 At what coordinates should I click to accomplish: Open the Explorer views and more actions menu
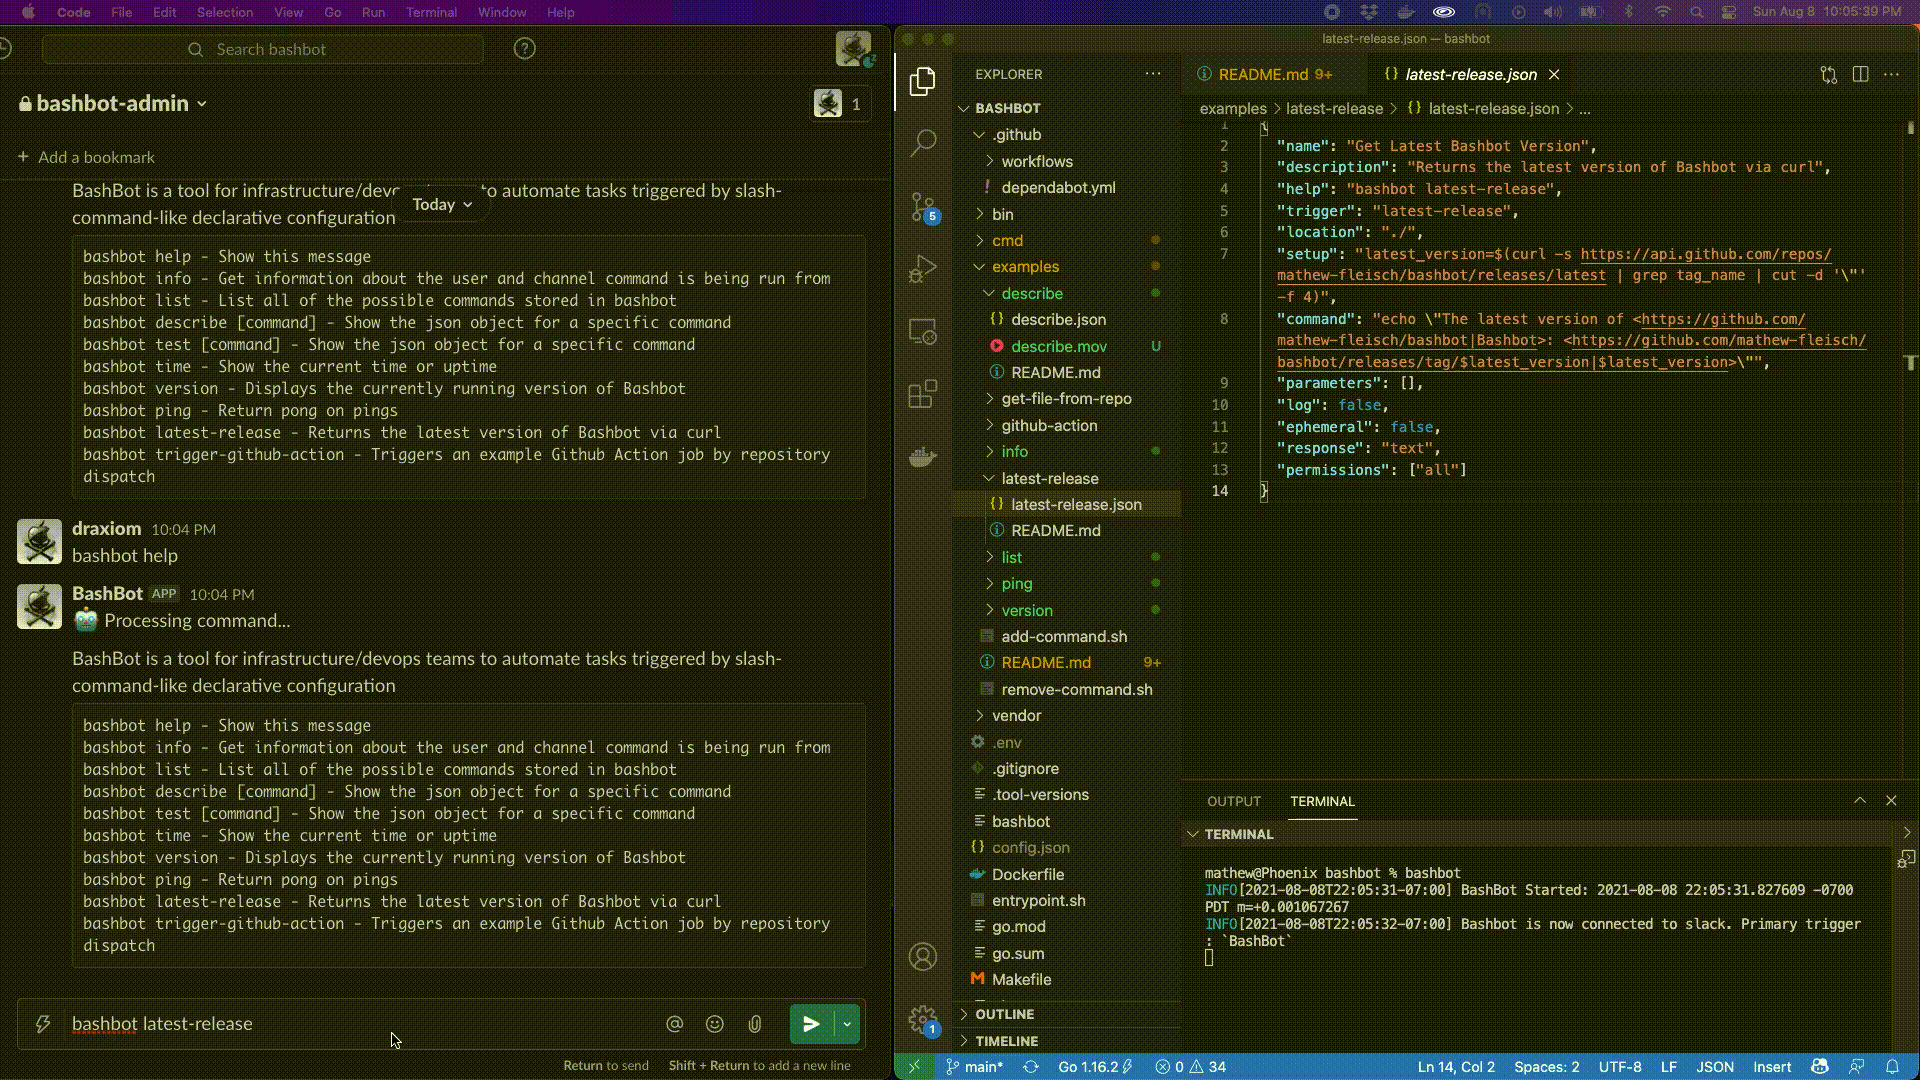tap(1153, 74)
